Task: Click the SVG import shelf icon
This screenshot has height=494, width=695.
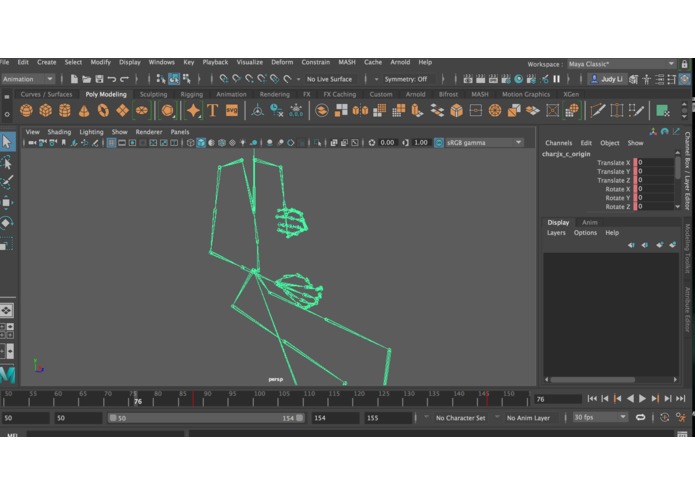Action: tap(232, 110)
